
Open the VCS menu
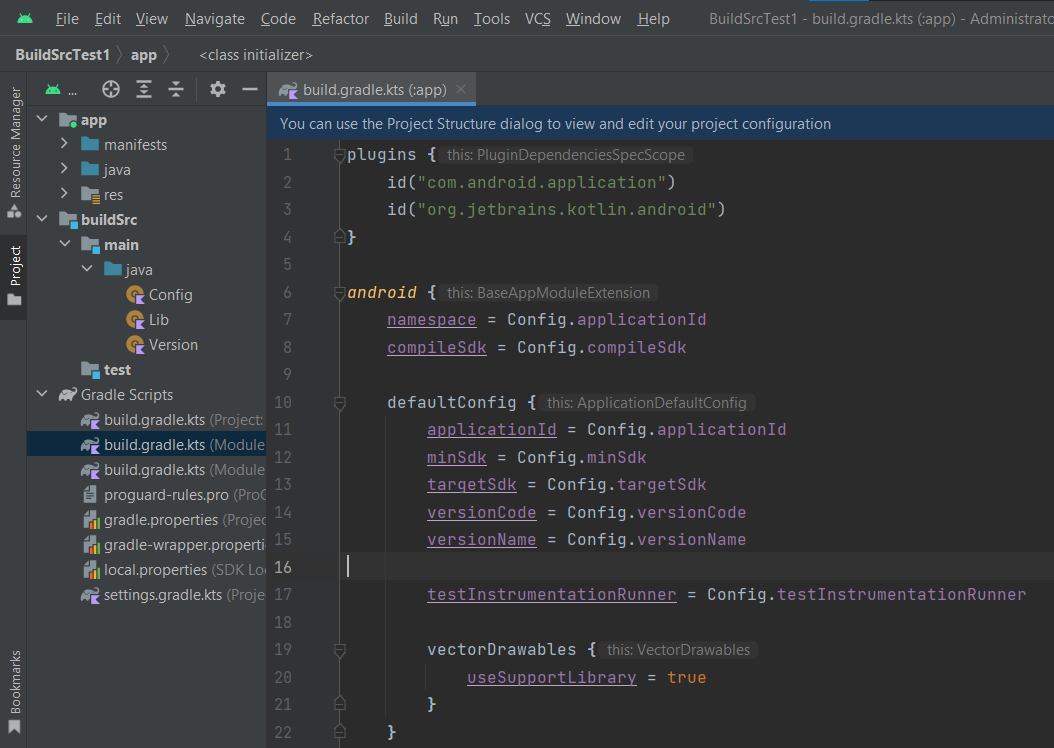coord(537,19)
